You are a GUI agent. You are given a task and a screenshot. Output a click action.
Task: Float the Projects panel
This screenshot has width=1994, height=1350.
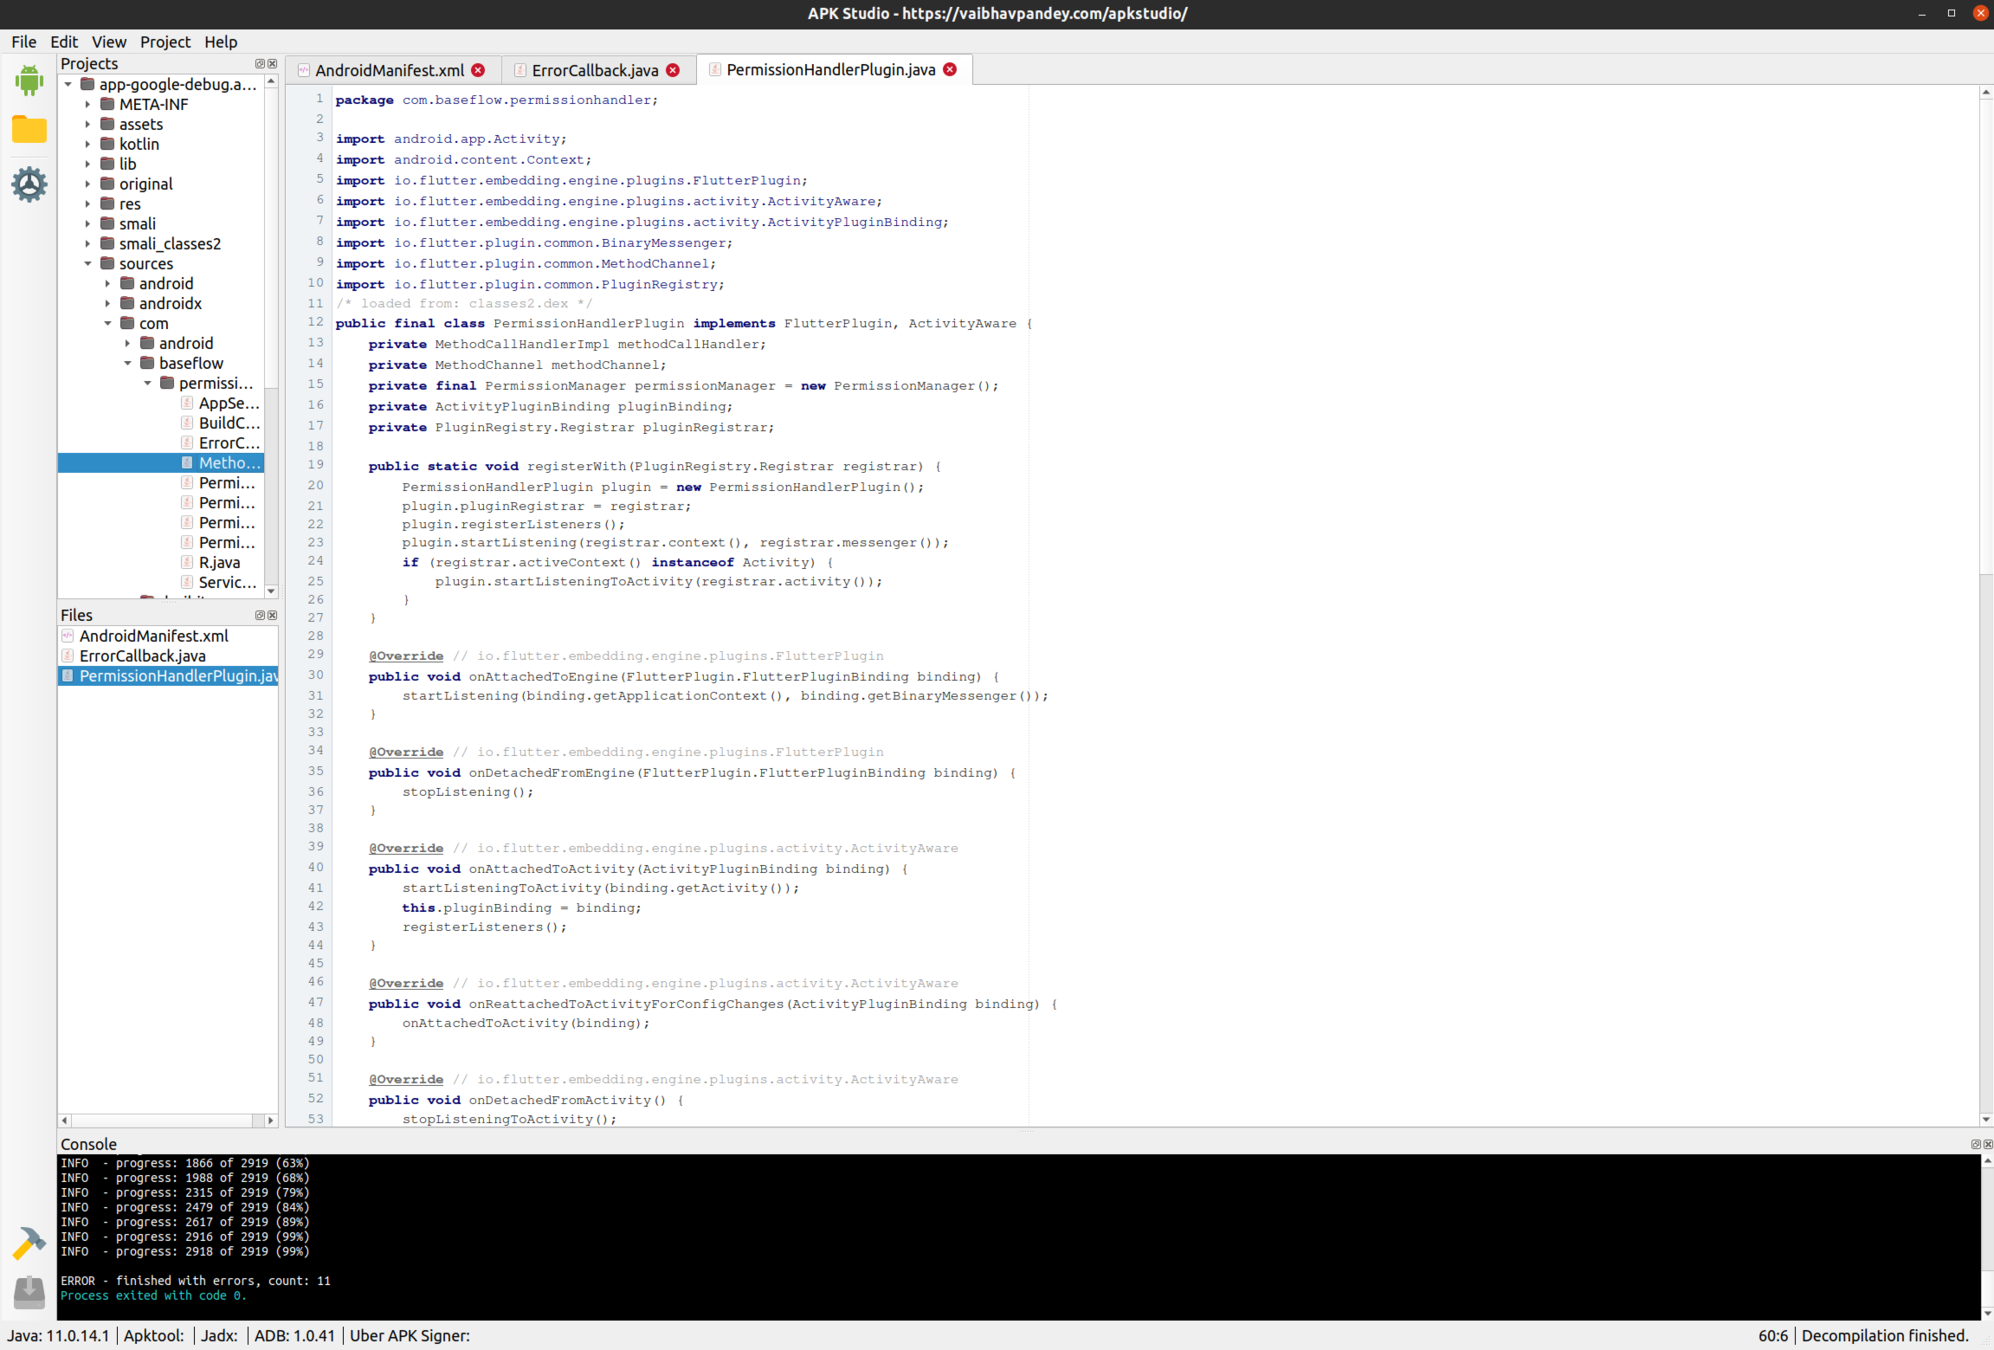tap(260, 64)
